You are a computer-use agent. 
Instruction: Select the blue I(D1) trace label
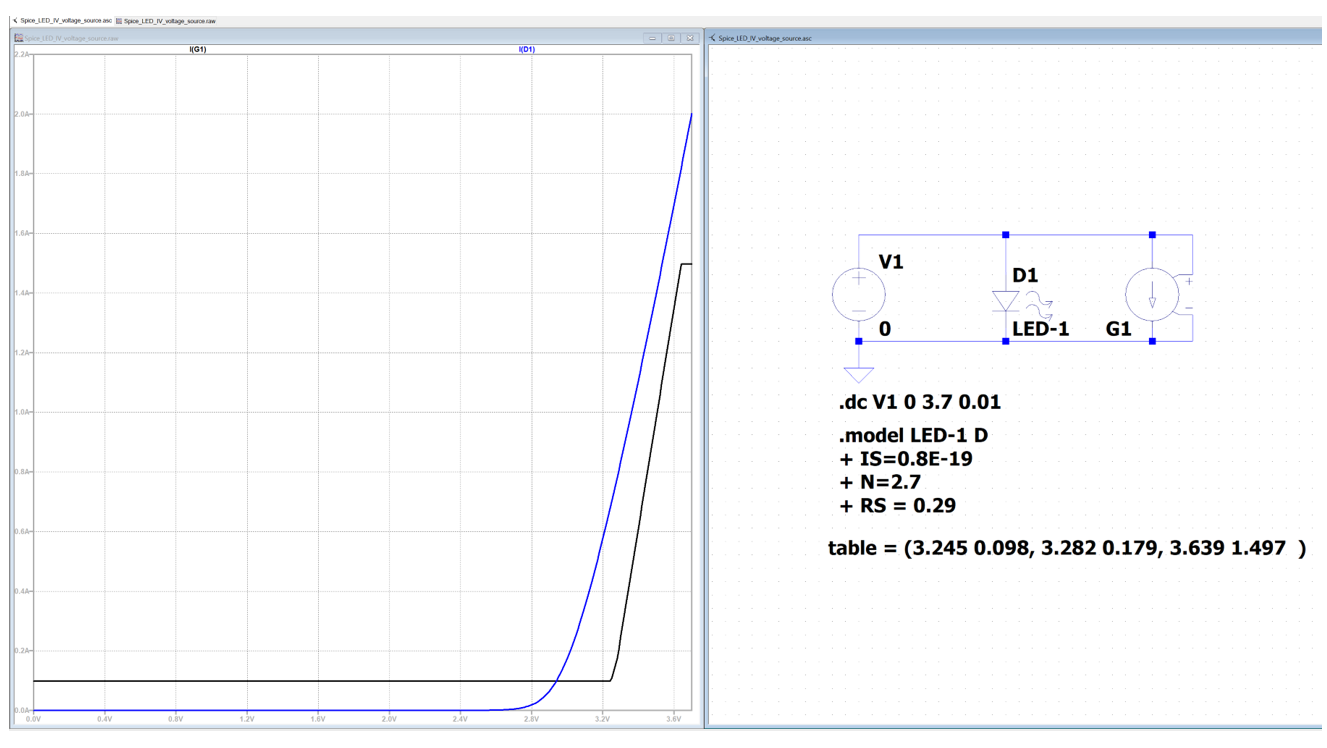pyautogui.click(x=526, y=49)
